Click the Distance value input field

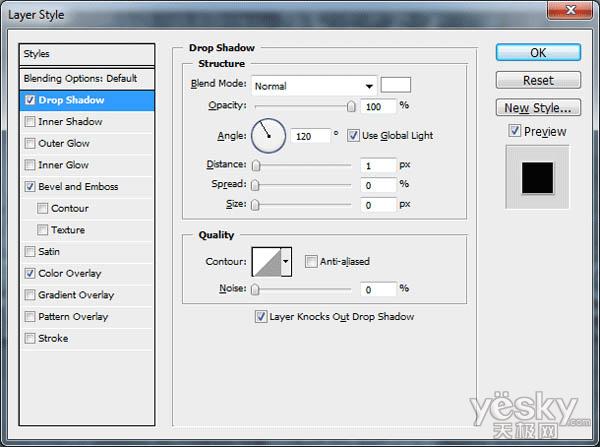(x=378, y=165)
